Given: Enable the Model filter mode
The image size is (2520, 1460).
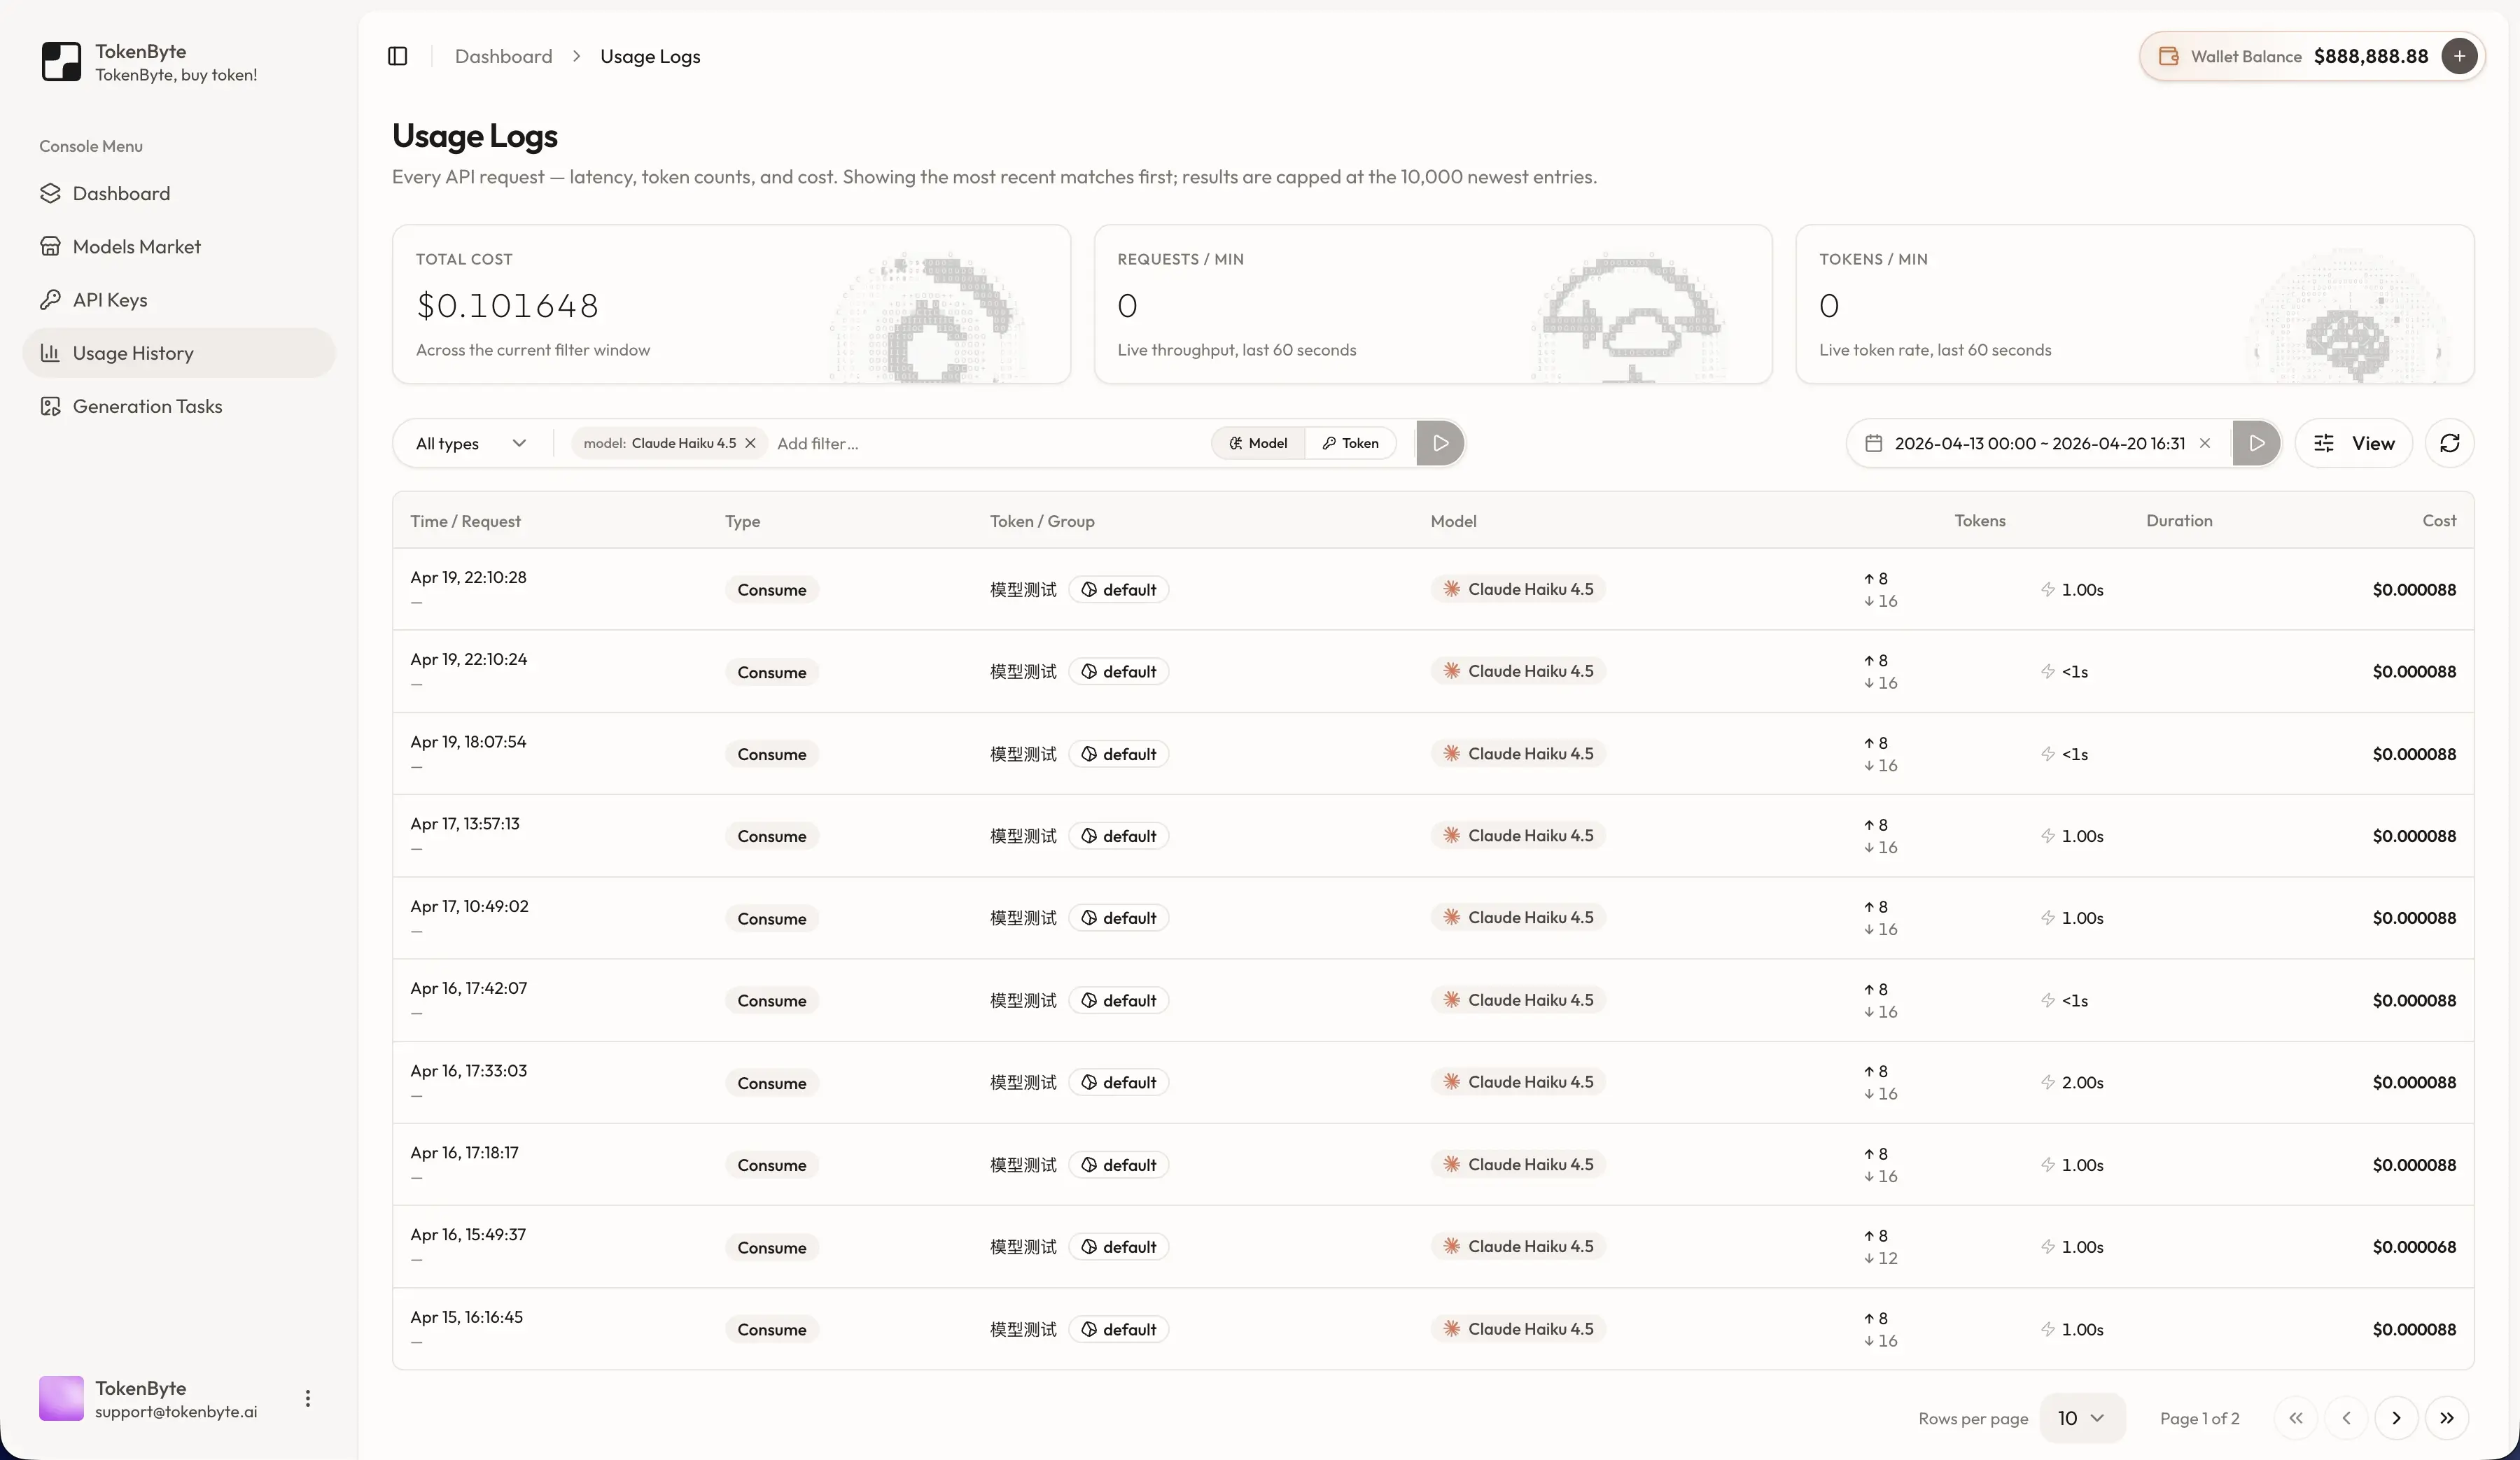Looking at the screenshot, I should [1257, 443].
